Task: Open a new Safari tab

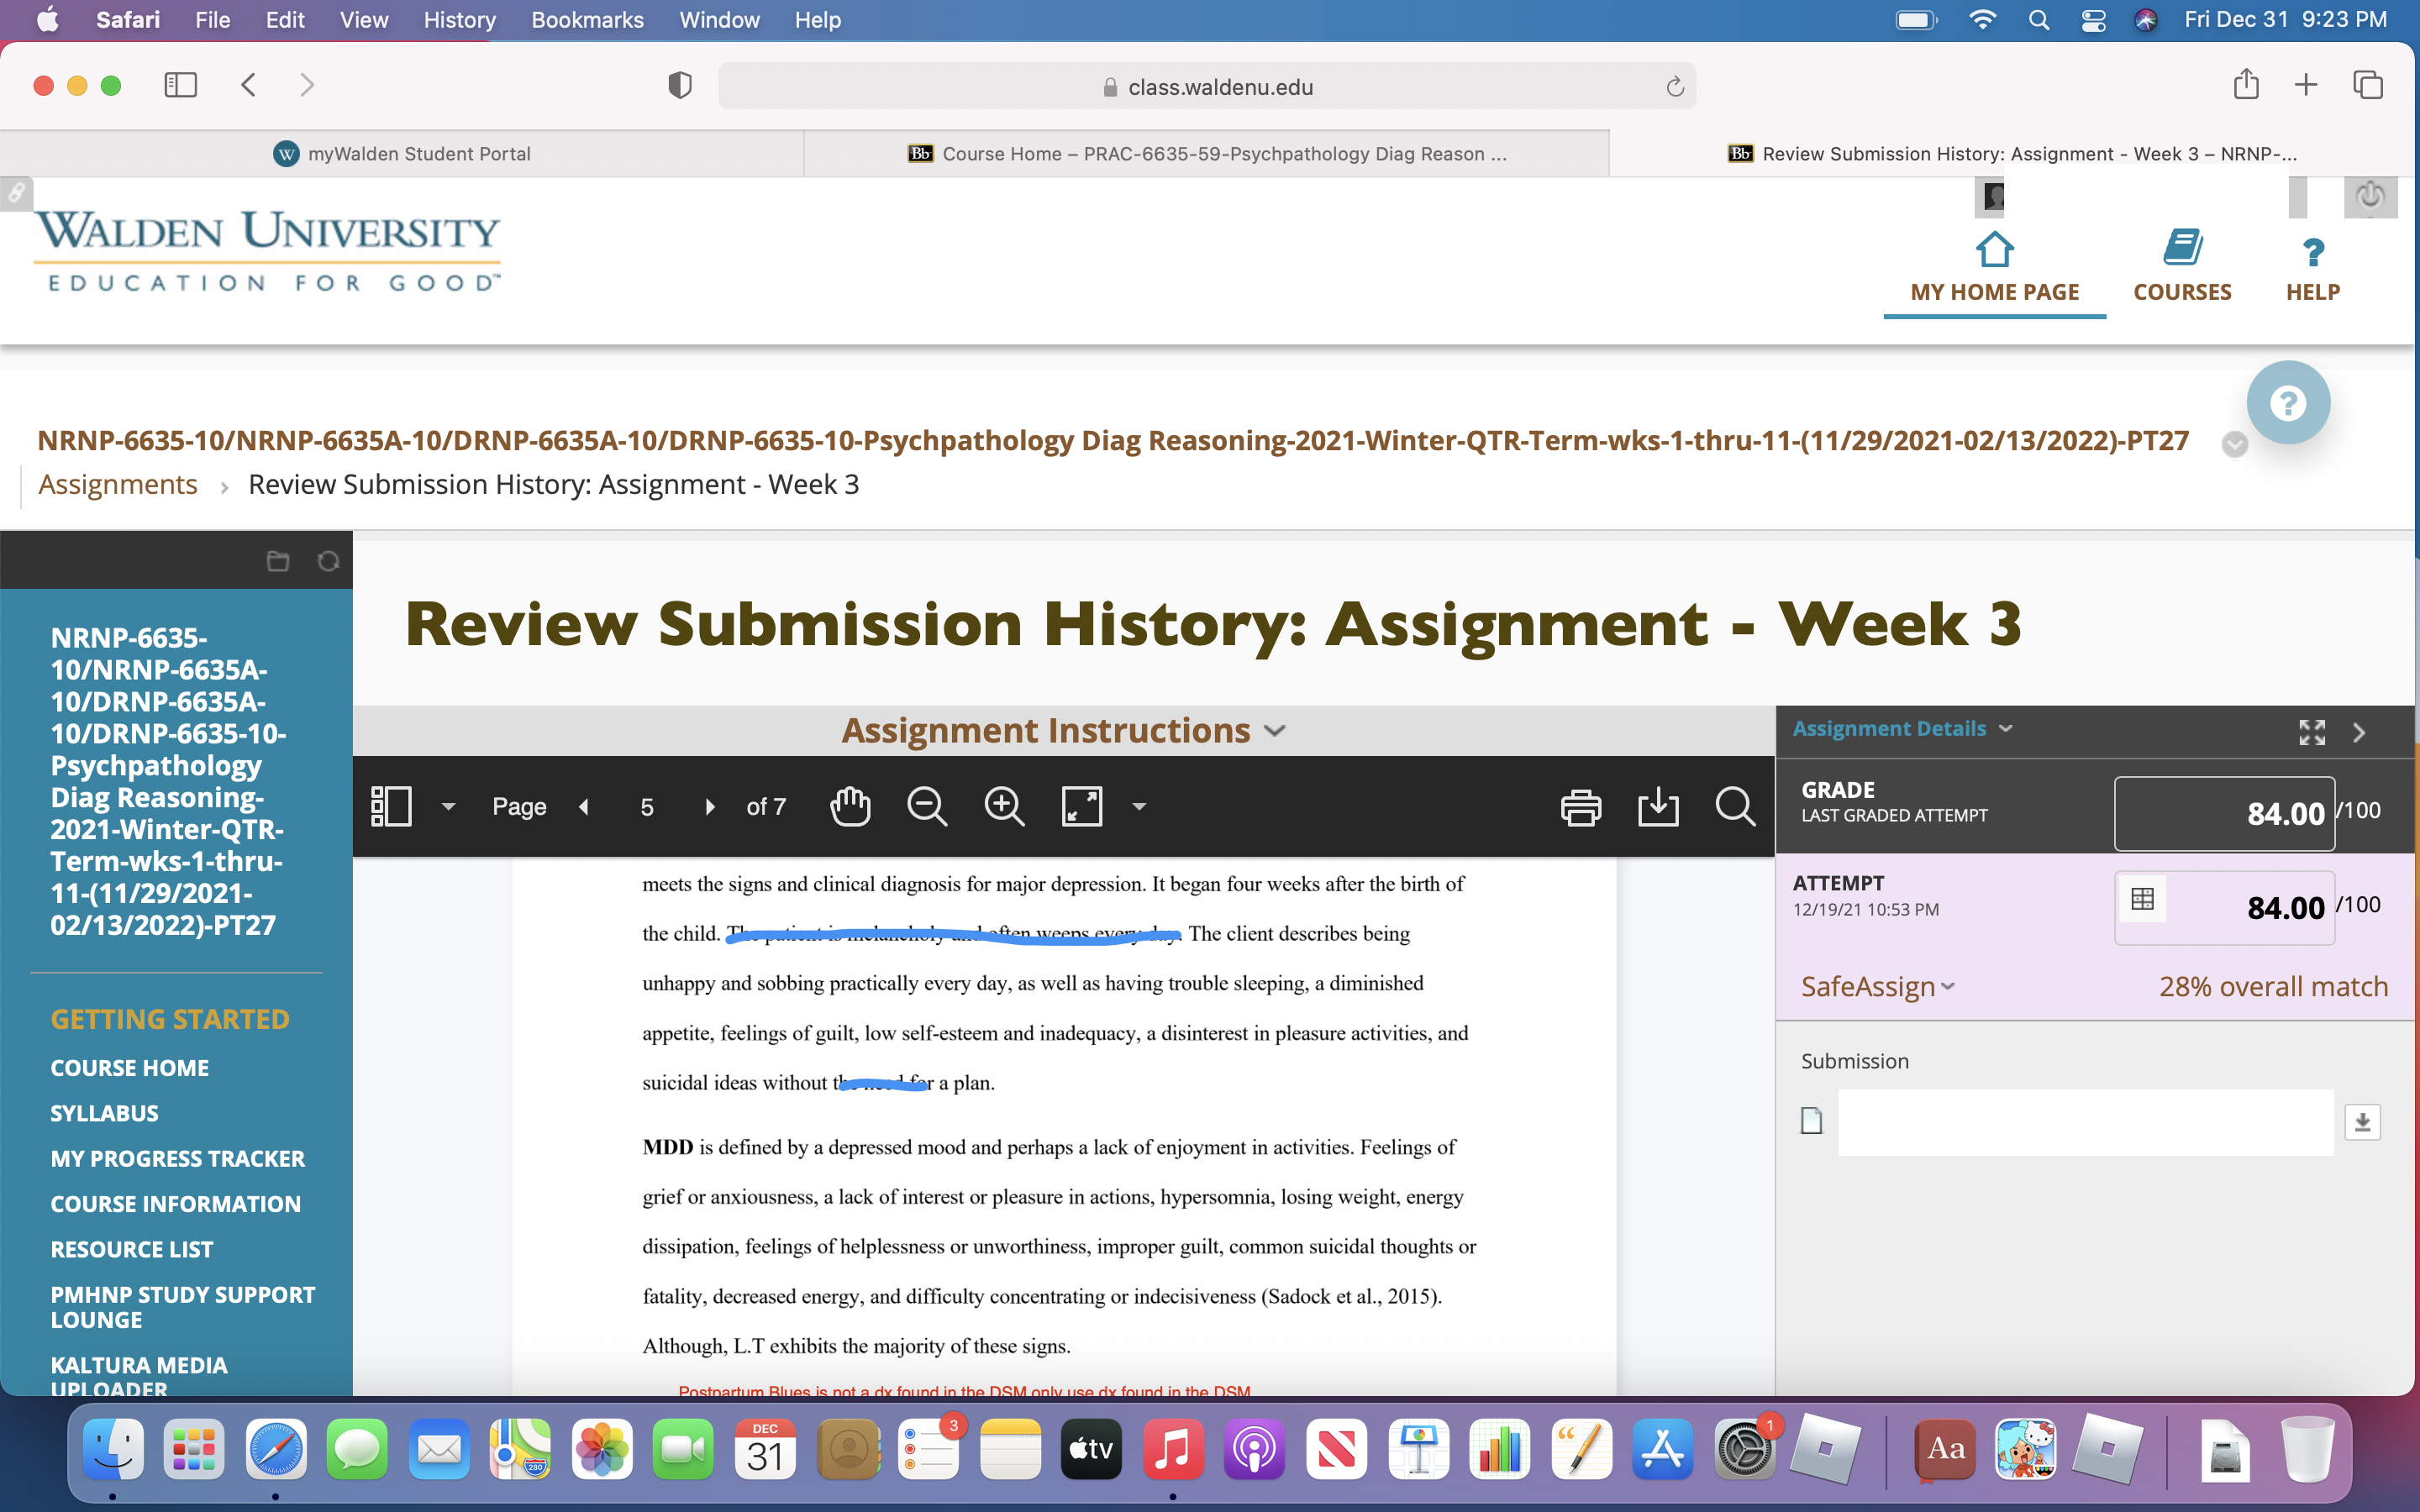Action: point(2305,85)
